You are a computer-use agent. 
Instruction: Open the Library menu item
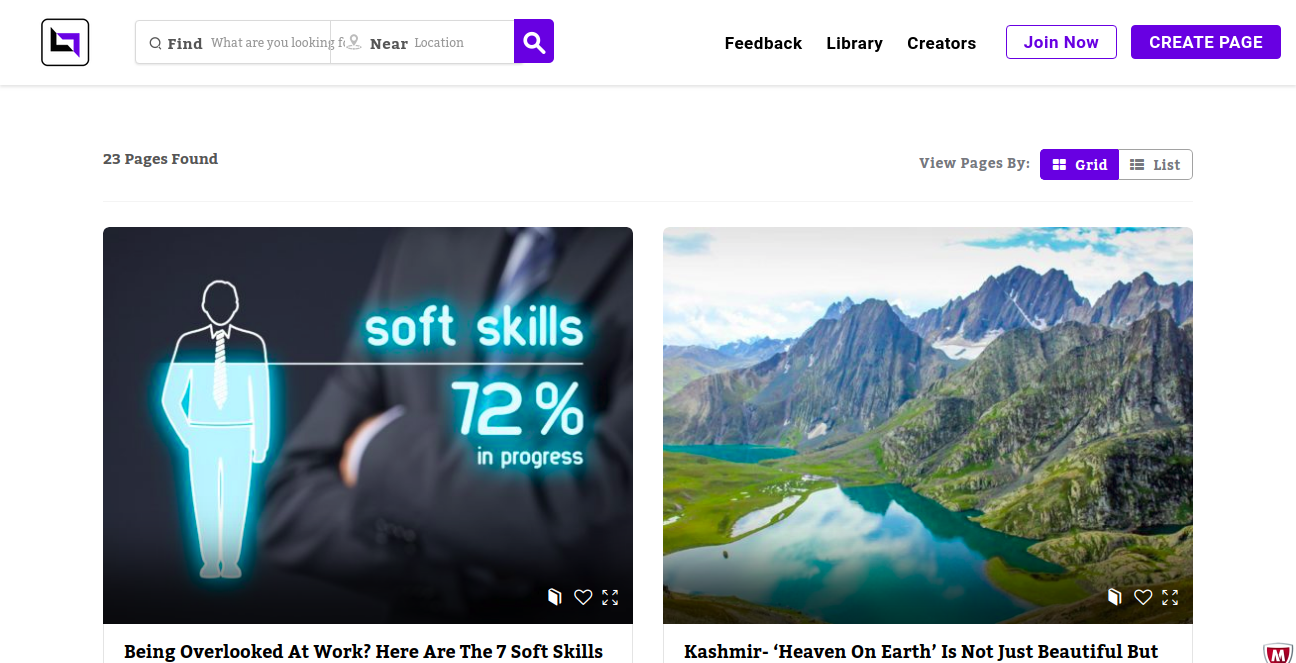click(x=854, y=43)
